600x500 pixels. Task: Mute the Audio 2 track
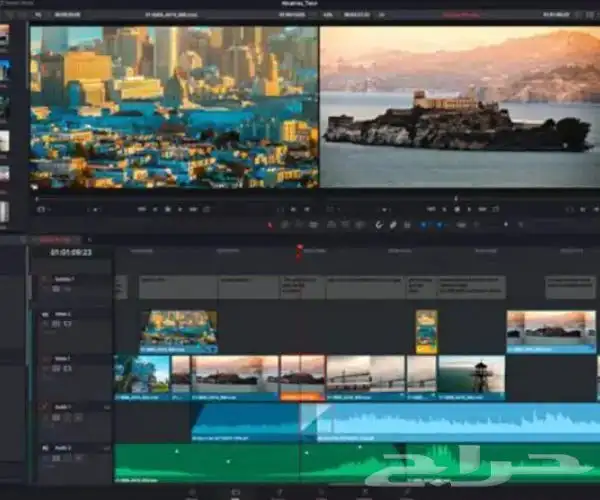coord(78,458)
